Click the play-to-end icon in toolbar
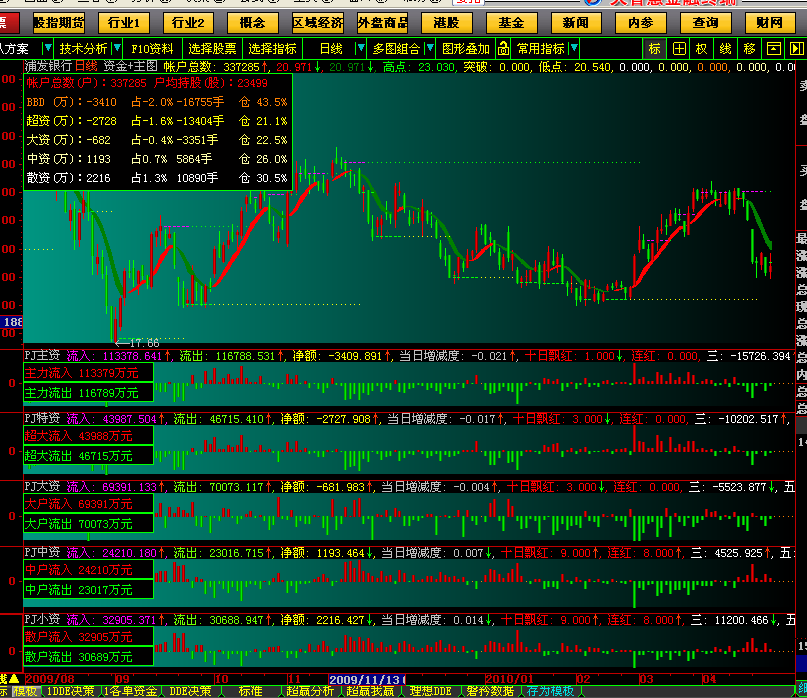 (796, 49)
